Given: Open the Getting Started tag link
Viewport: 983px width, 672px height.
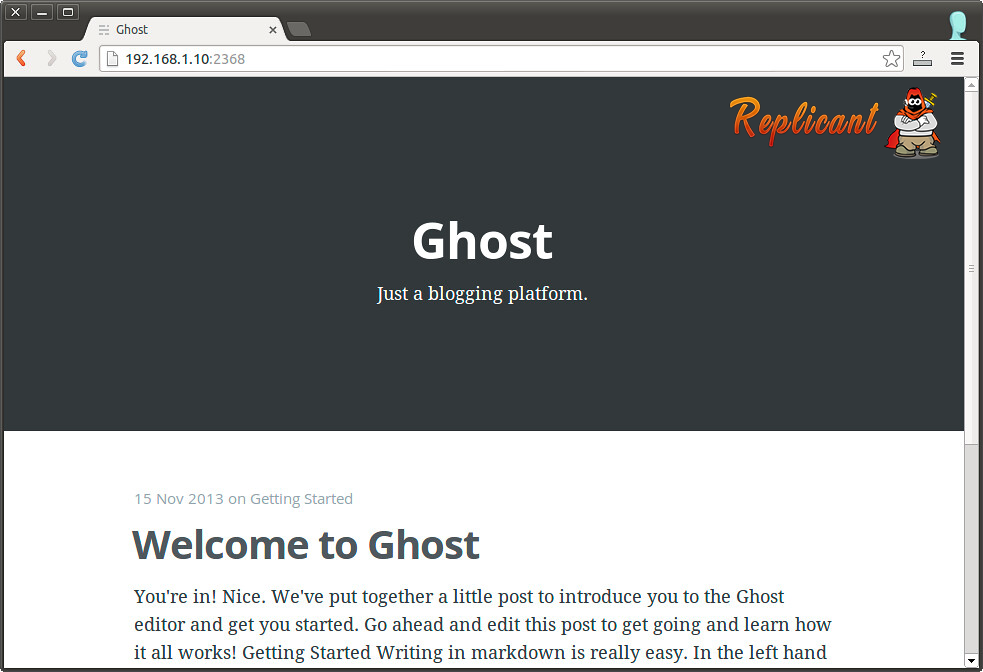Looking at the screenshot, I should (301, 499).
